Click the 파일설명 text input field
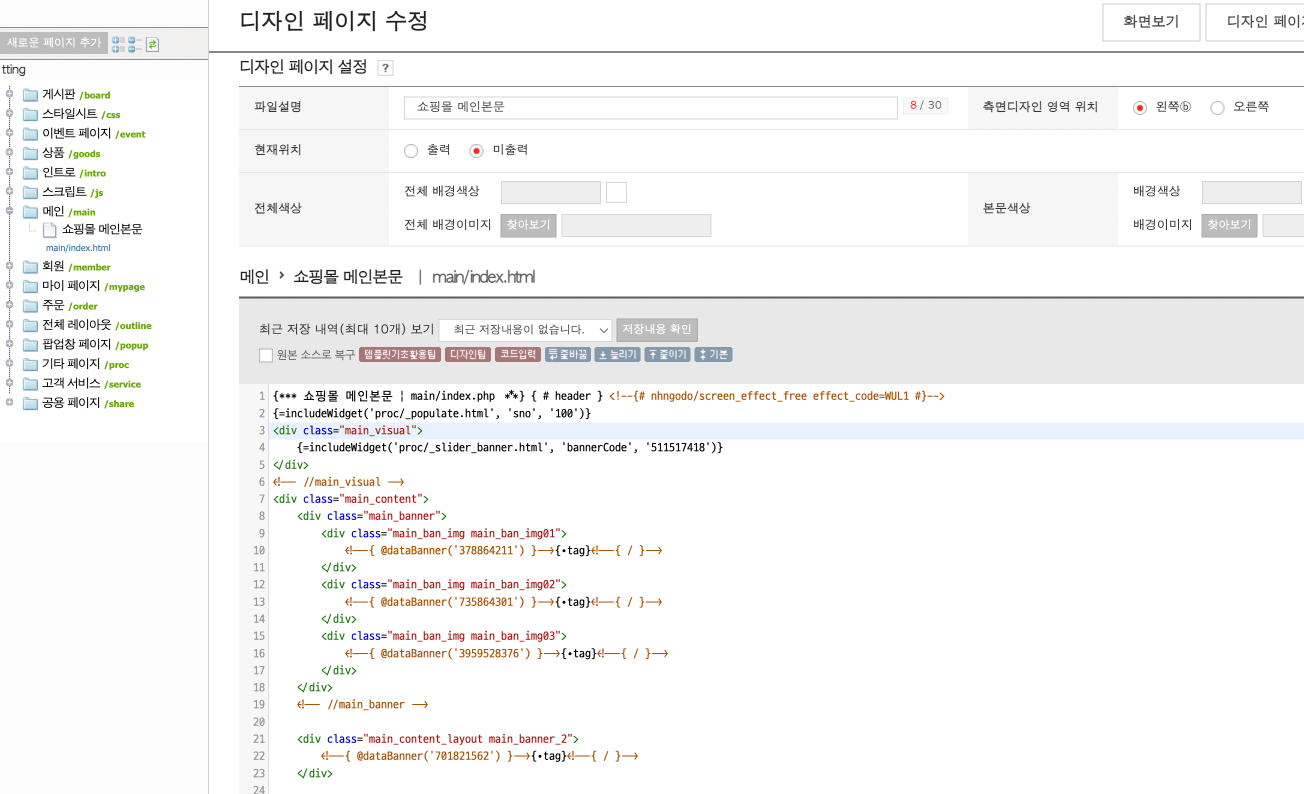1304x794 pixels. tap(650, 107)
